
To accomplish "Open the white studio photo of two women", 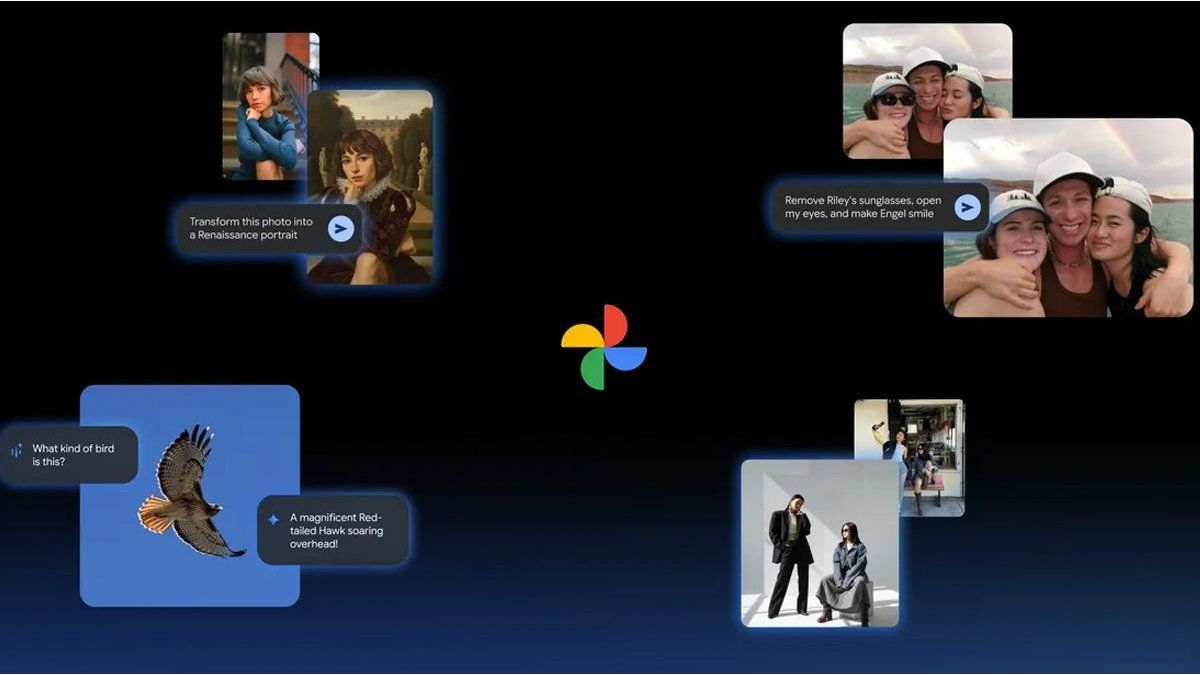I will tap(819, 543).
